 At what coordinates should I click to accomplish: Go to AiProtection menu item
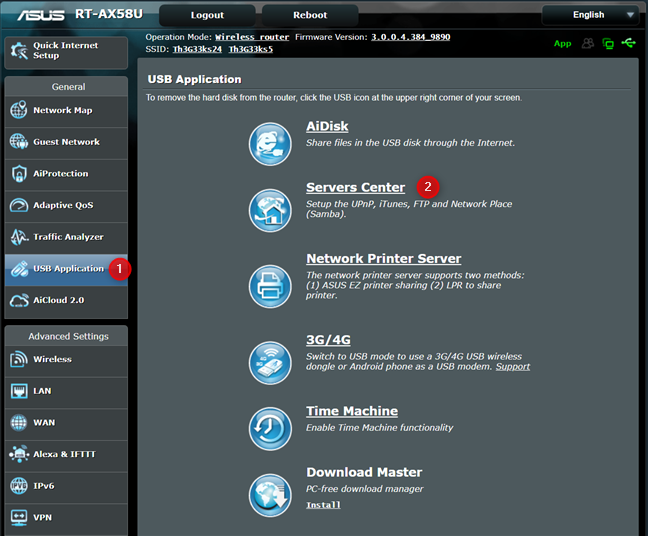pos(66,174)
